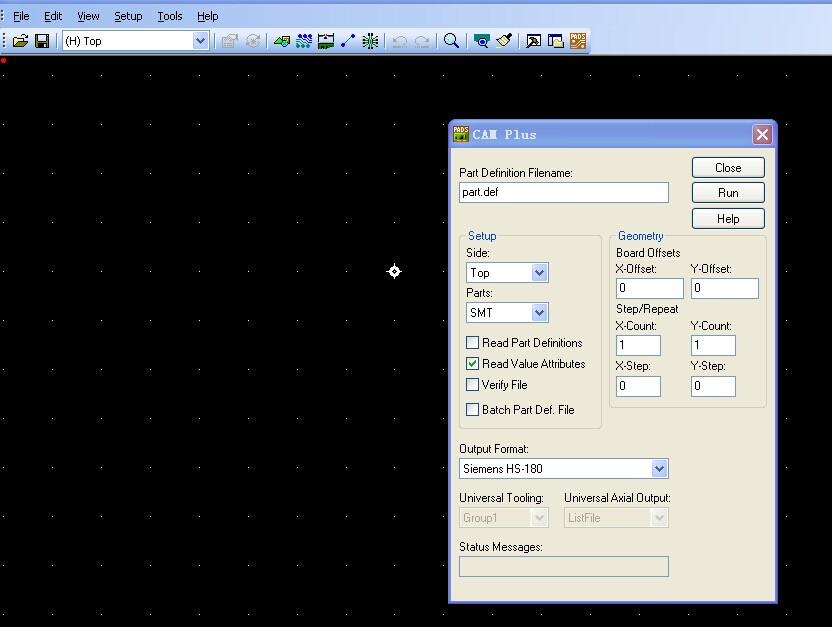Click the Zoom magnifier toolbar icon
The image size is (832, 627).
click(452, 41)
